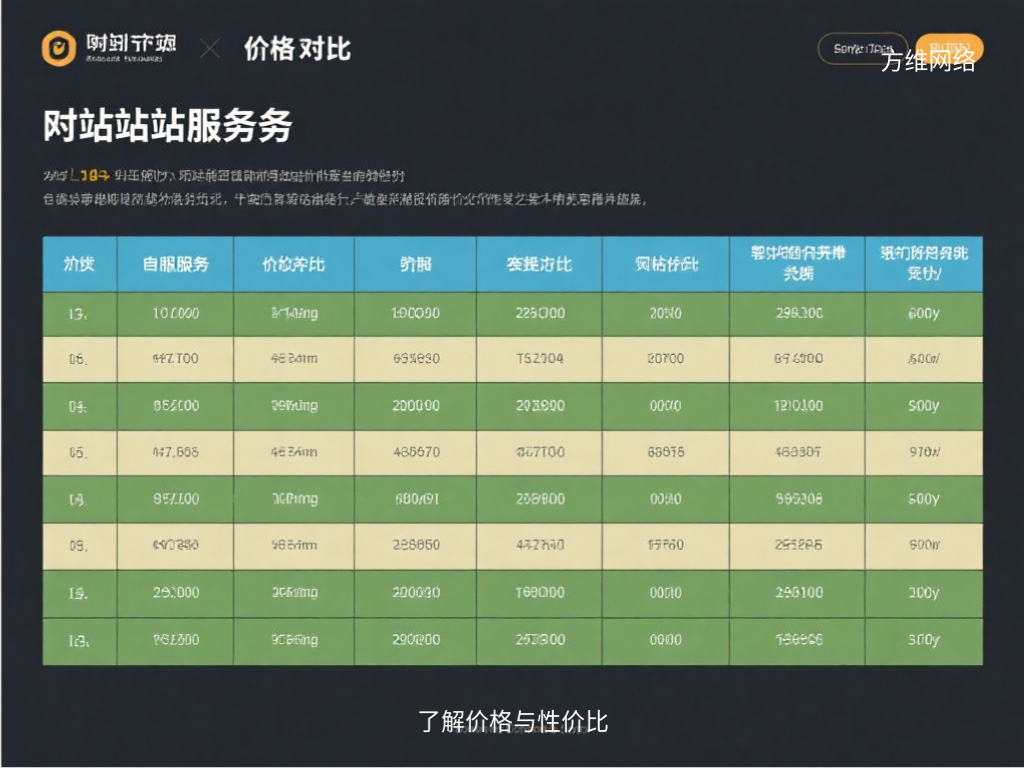Screen dimensions: 1024x768
Task: Open the site via the top-left brand mark
Action: coord(103,46)
